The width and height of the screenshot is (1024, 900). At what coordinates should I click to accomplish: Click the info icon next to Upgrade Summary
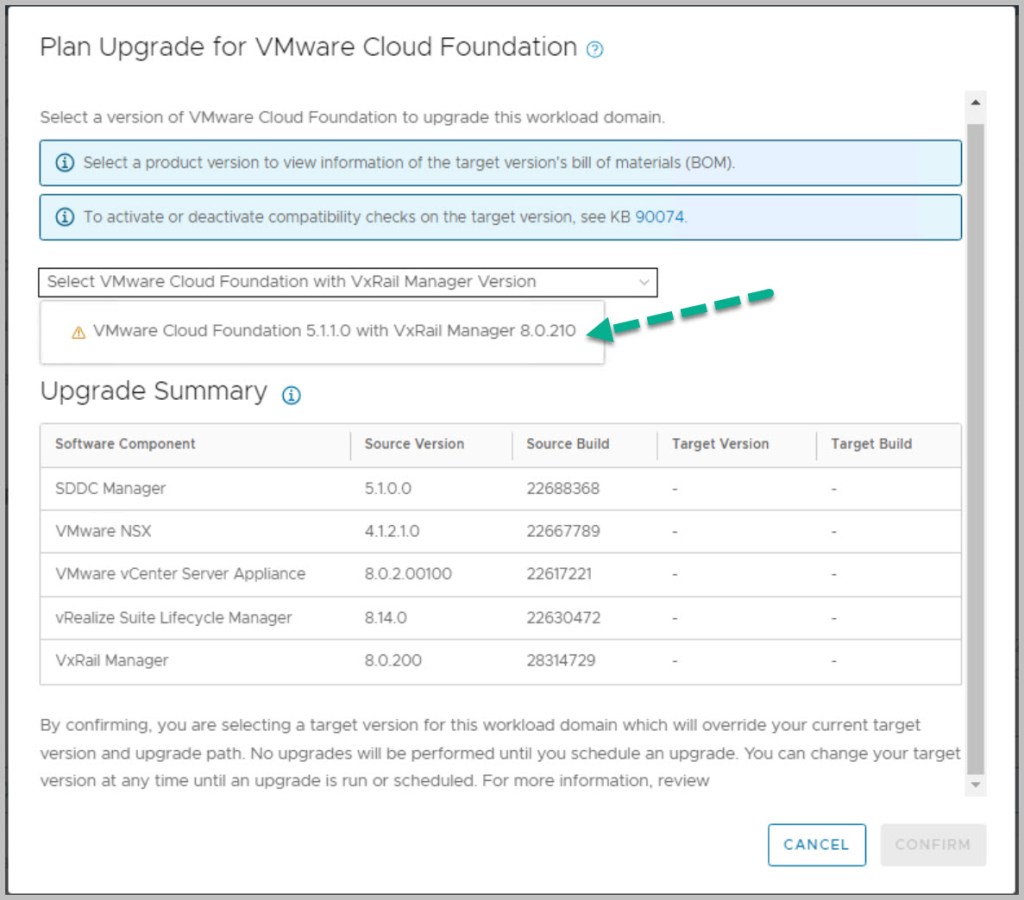tap(291, 395)
